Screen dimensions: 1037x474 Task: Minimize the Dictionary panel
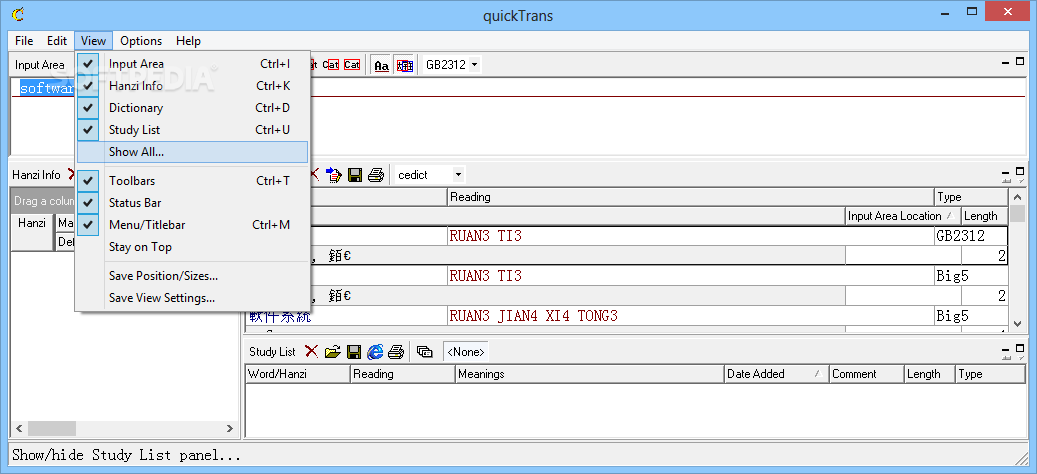click(x=1007, y=172)
